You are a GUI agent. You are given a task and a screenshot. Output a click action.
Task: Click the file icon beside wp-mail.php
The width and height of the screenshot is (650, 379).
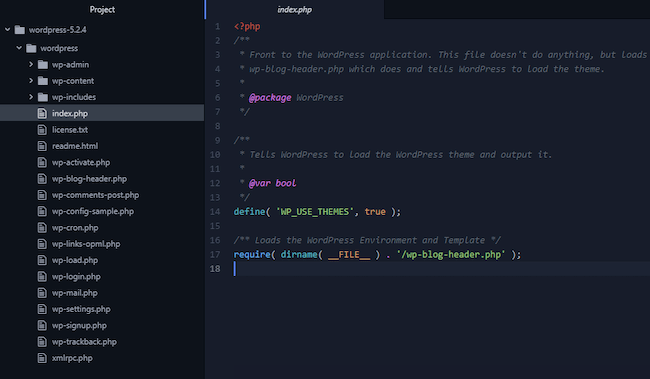[42, 293]
